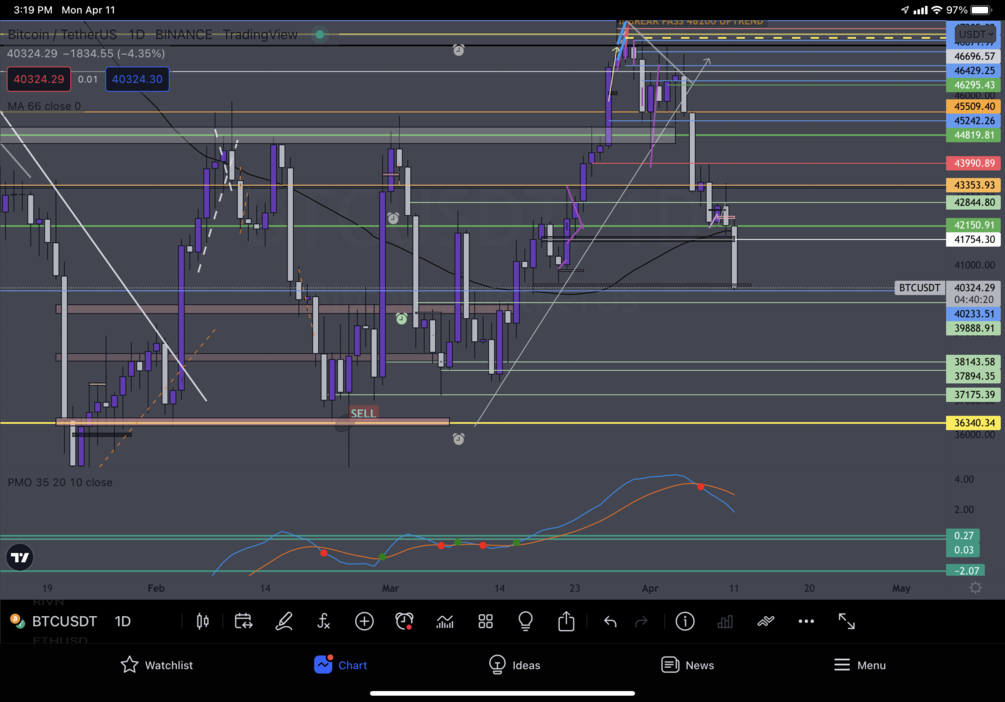Select the orange 45509.40 price label

pyautogui.click(x=974, y=106)
